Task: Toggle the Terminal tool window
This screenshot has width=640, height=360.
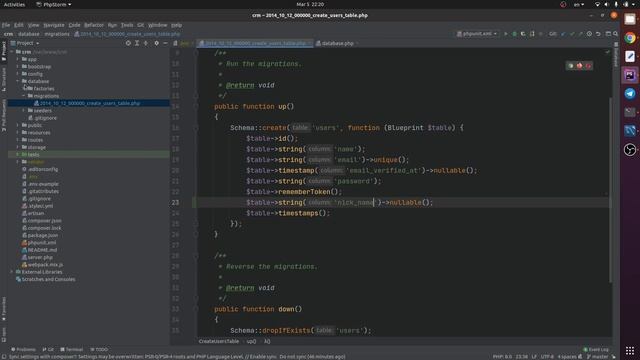Action: [72, 349]
